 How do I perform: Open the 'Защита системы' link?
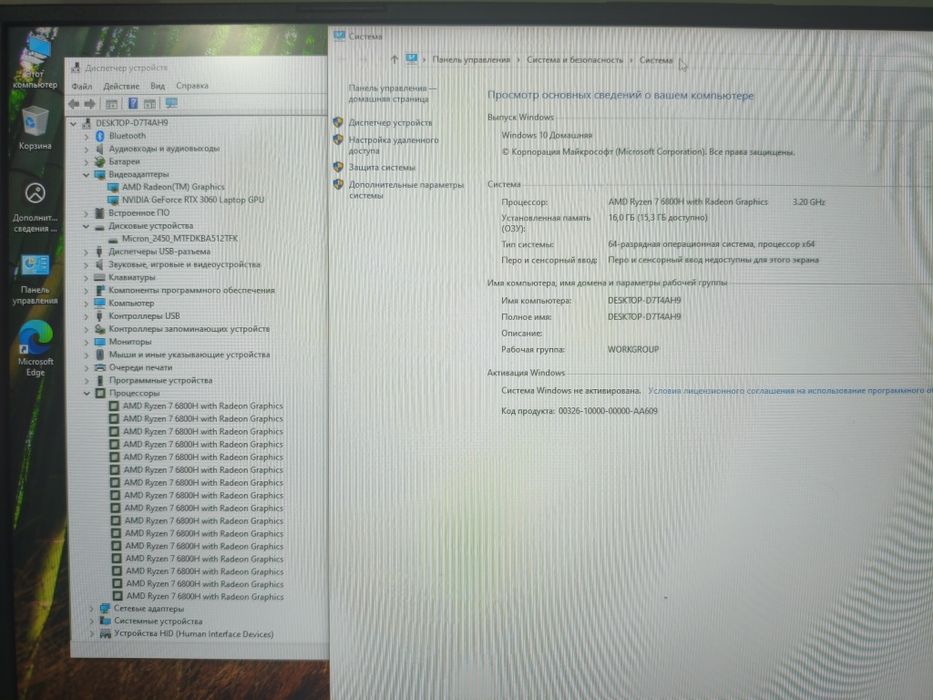point(382,167)
